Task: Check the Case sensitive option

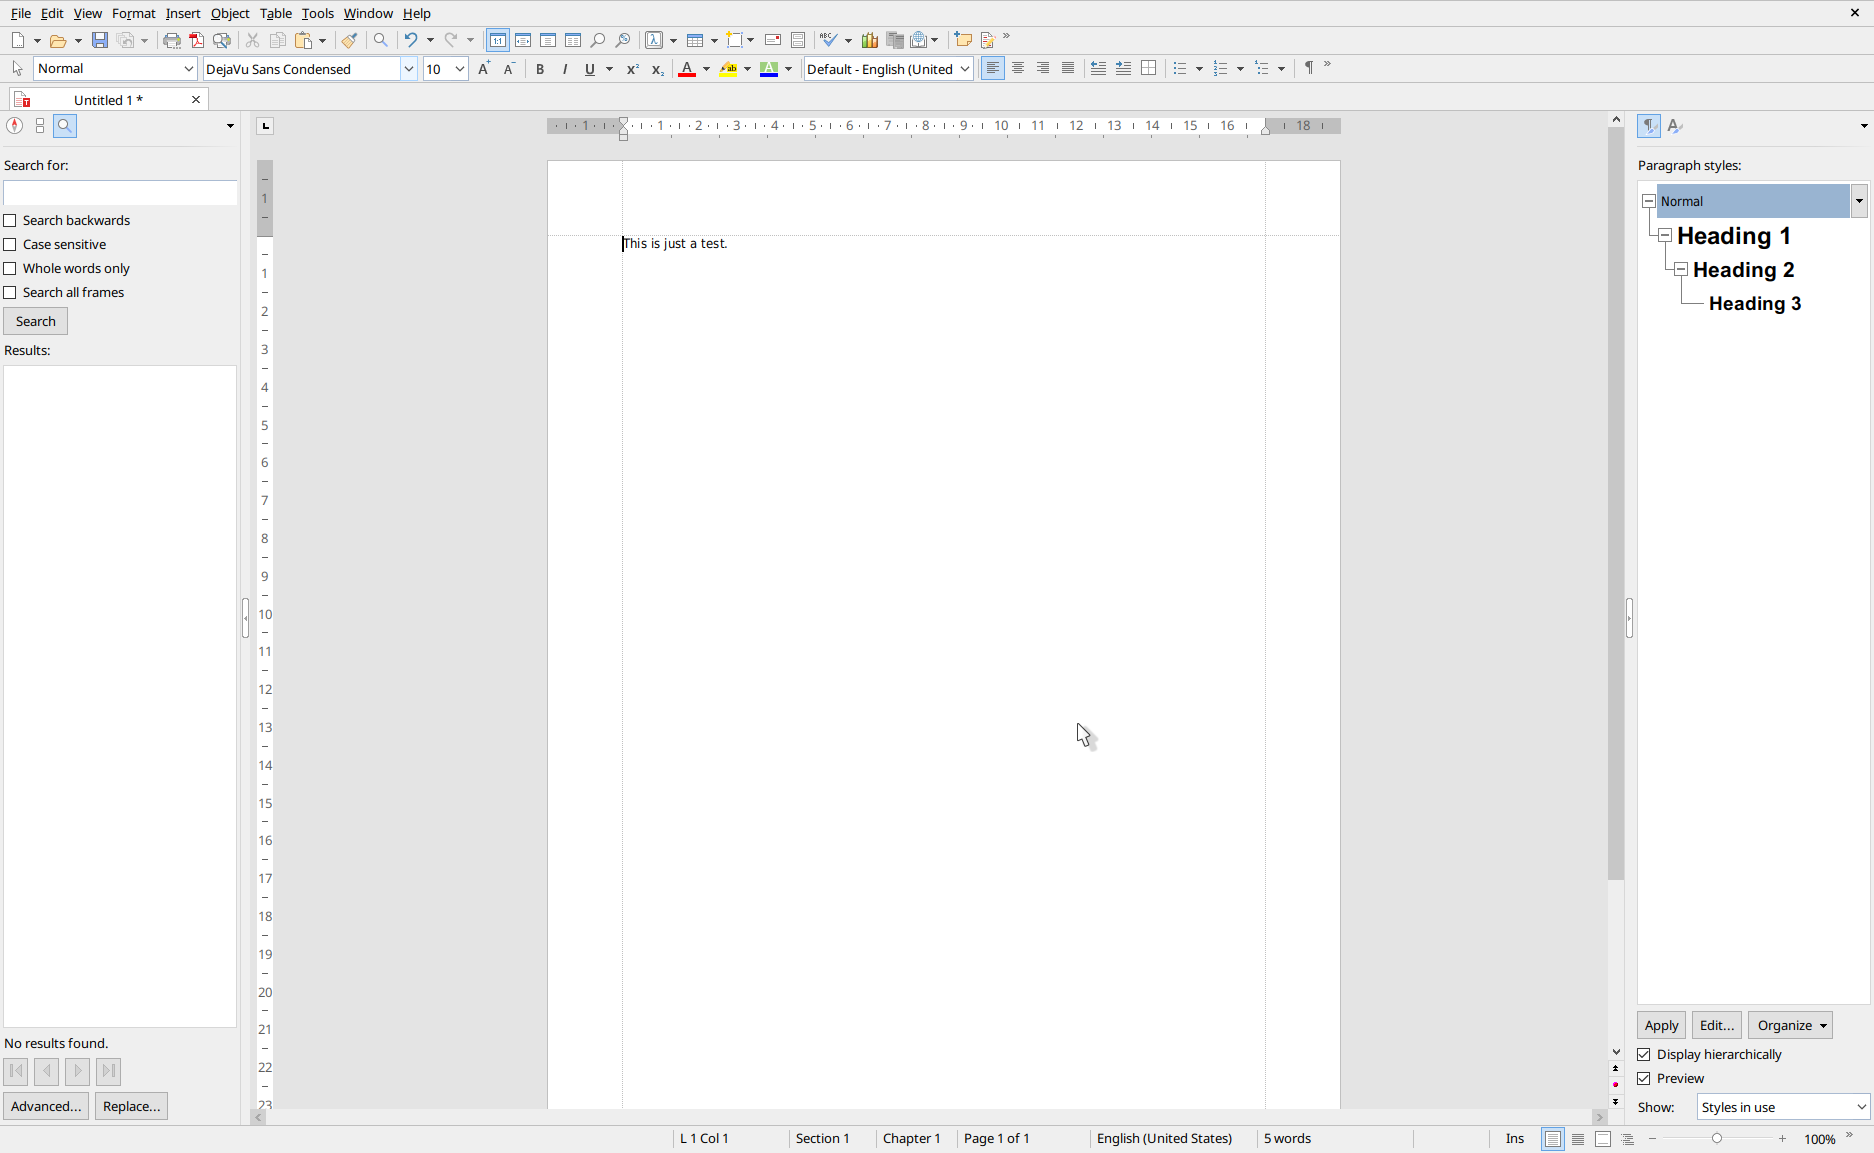Action: [x=10, y=245]
